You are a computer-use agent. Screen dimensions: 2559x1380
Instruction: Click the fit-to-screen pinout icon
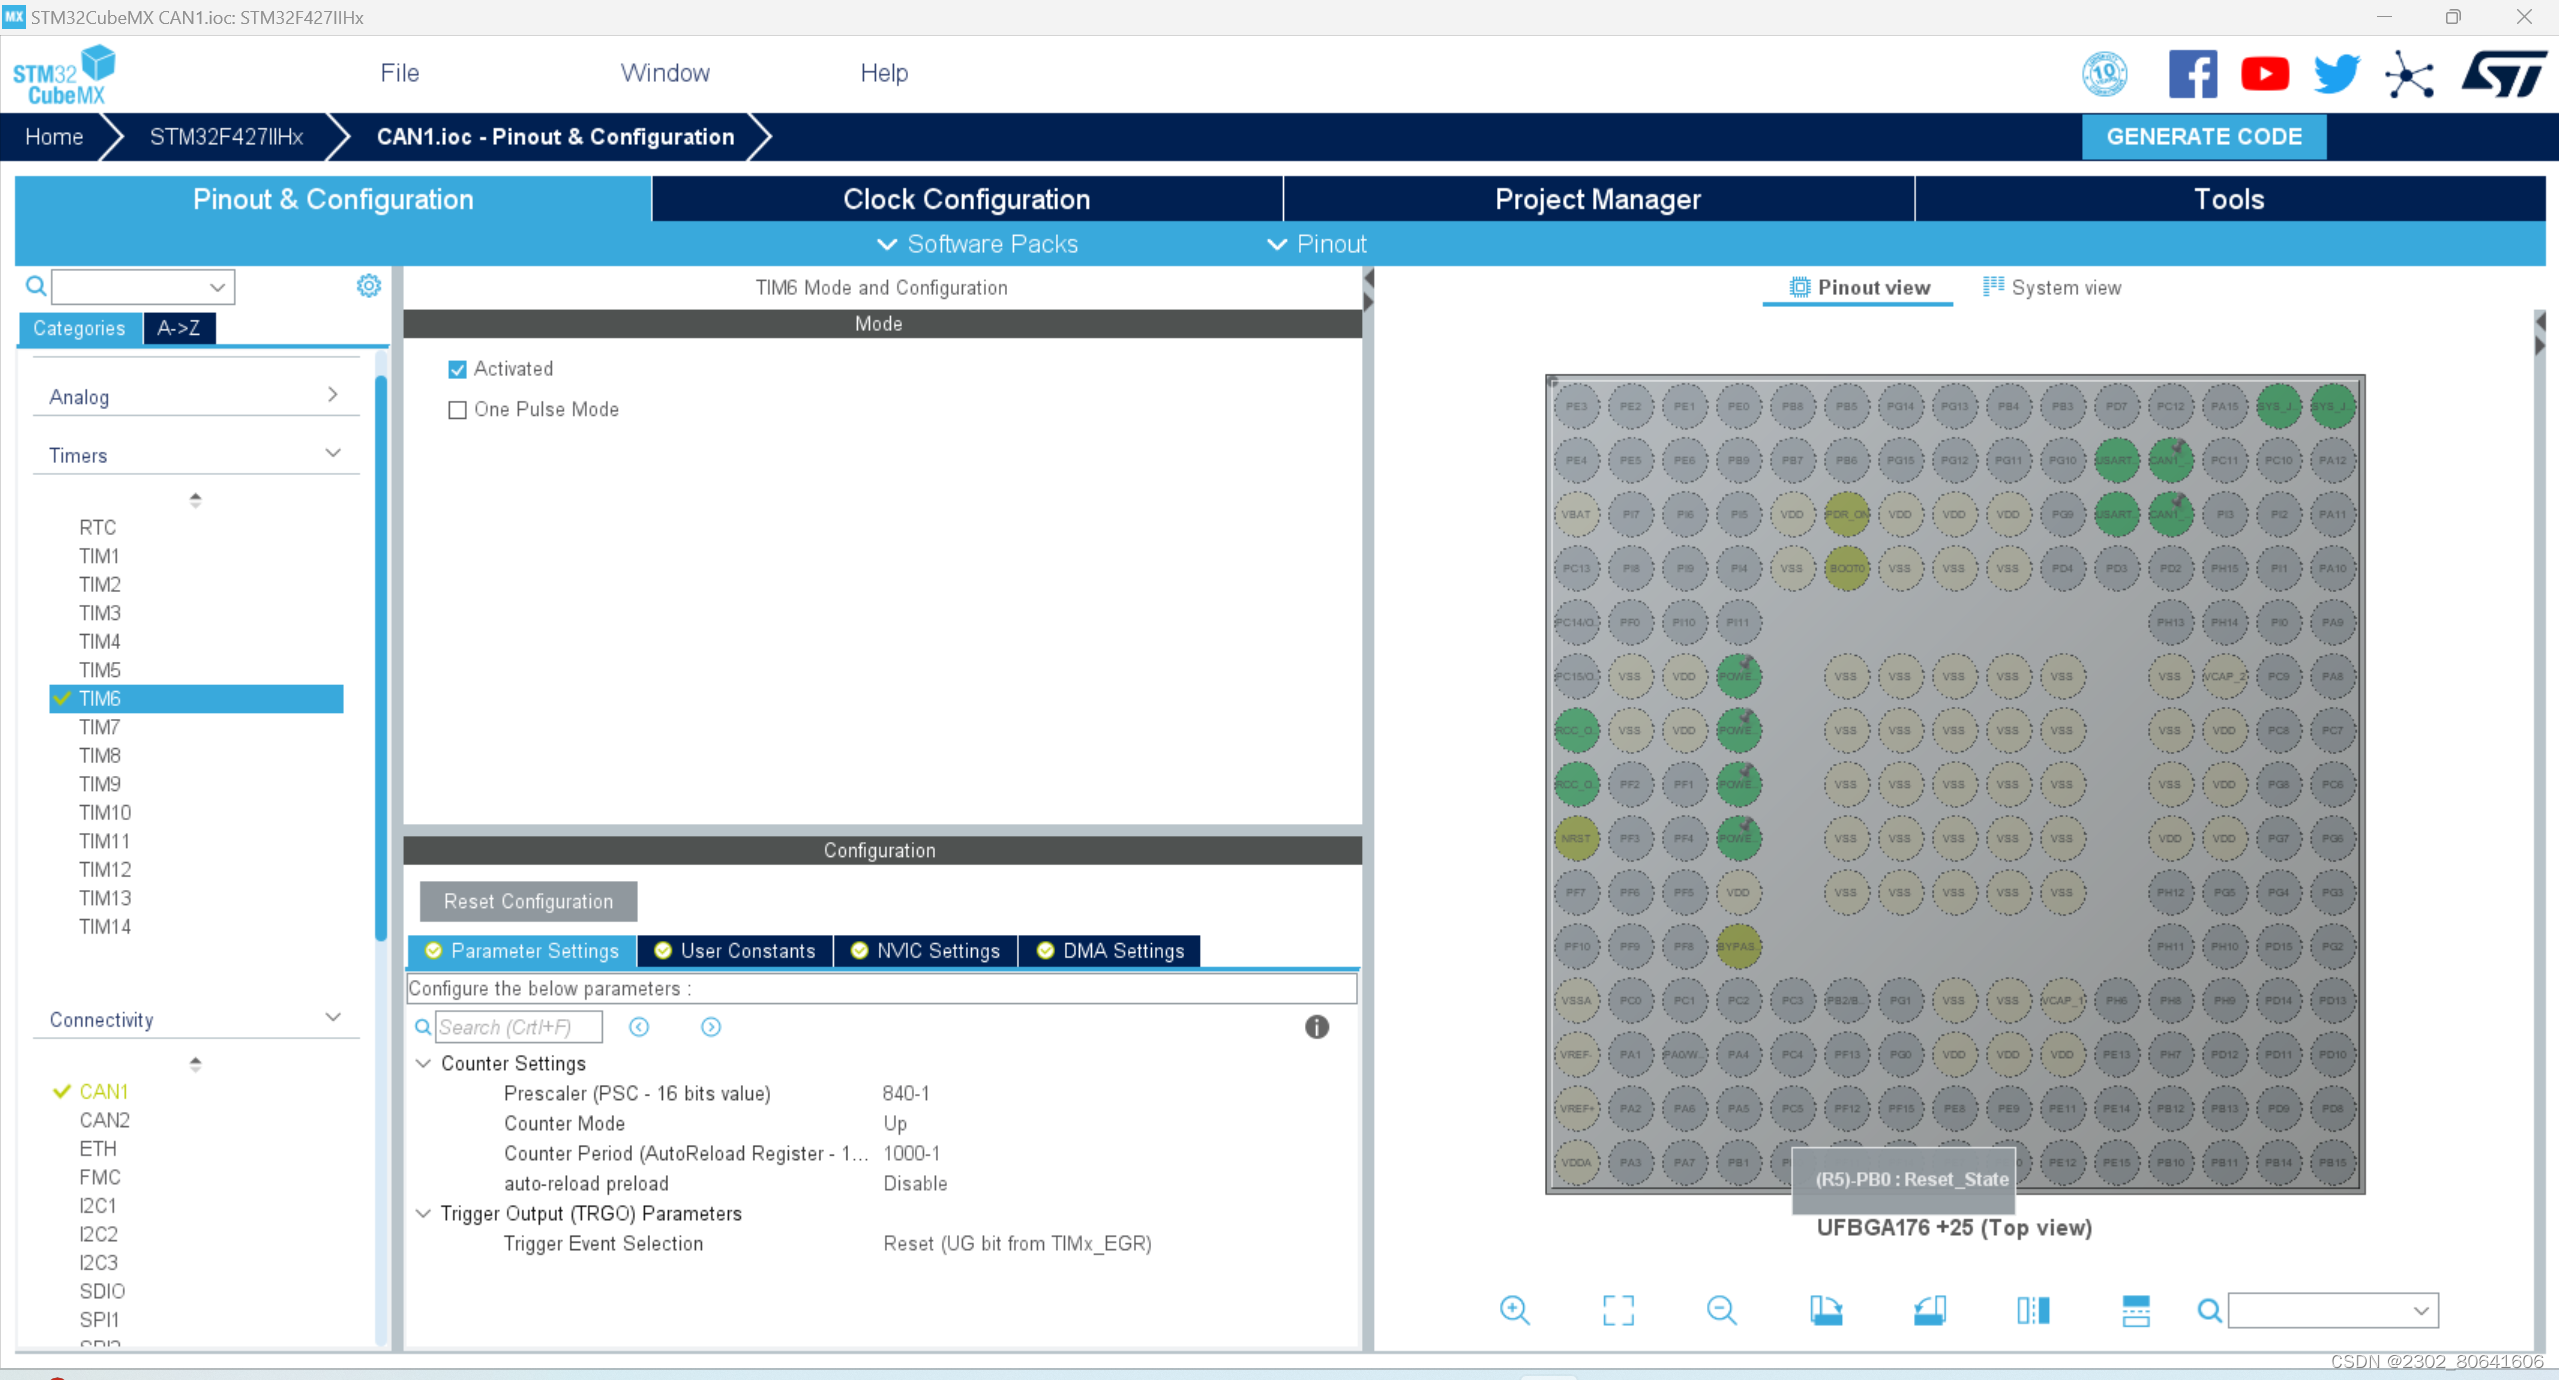pyautogui.click(x=1618, y=1310)
